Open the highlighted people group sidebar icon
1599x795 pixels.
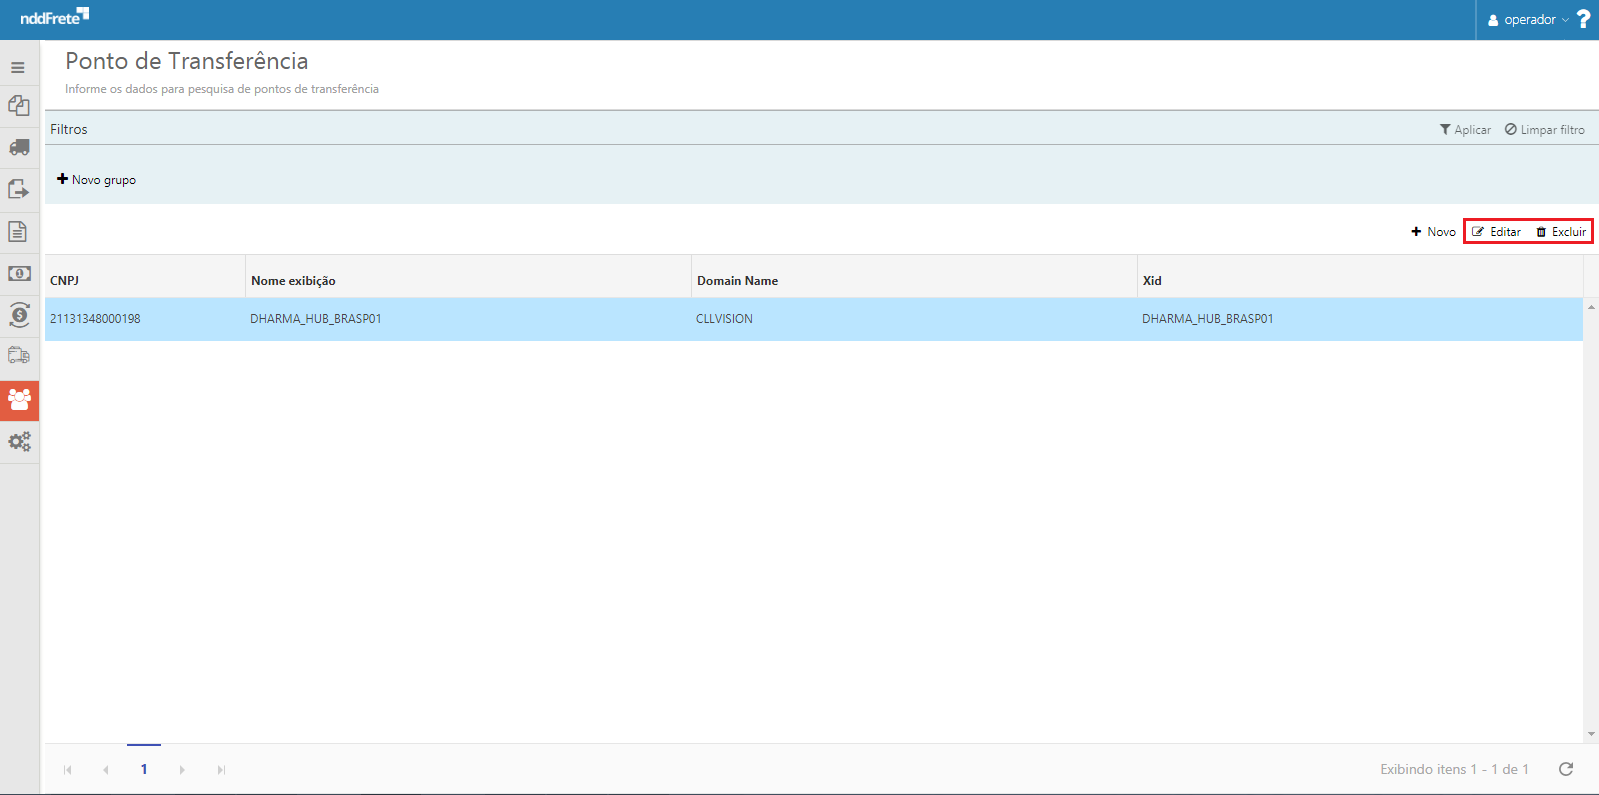(x=19, y=400)
